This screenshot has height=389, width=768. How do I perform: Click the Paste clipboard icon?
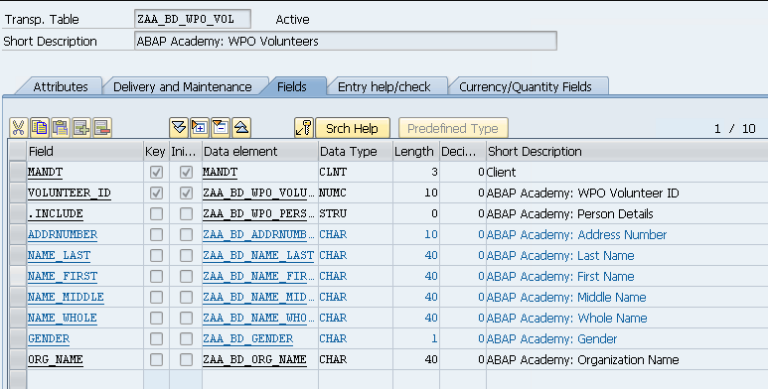[61, 128]
